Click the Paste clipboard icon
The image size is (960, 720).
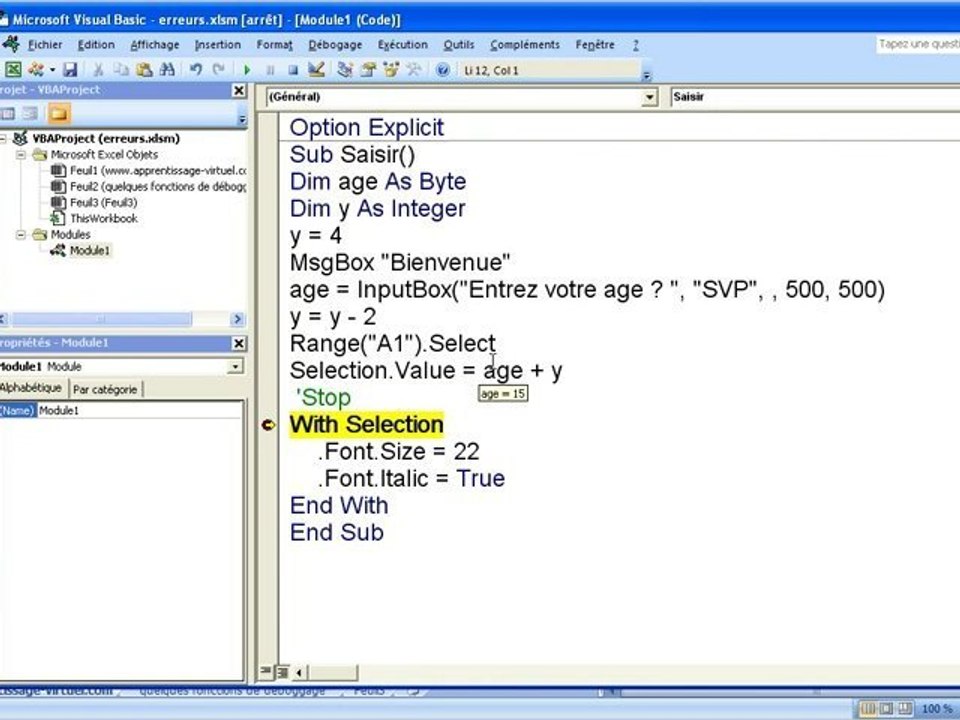pos(144,70)
